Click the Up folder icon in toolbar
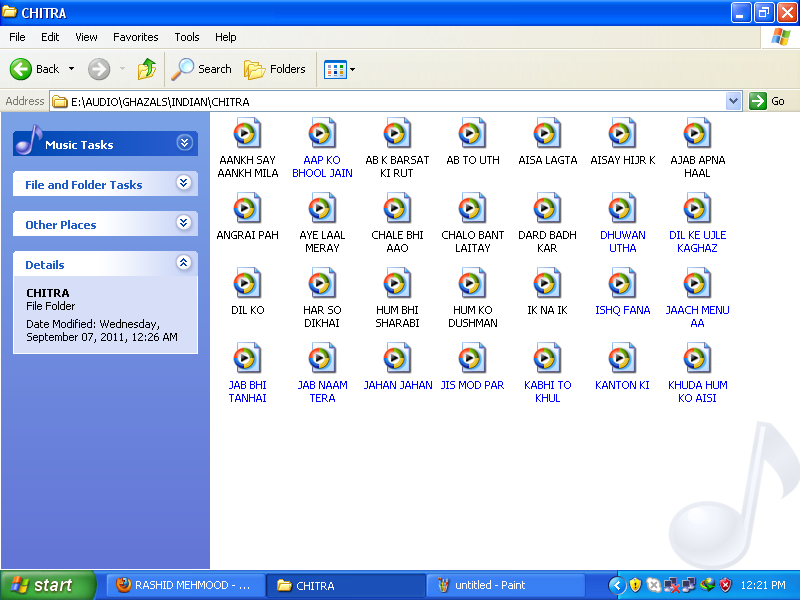800x600 pixels. (x=147, y=69)
